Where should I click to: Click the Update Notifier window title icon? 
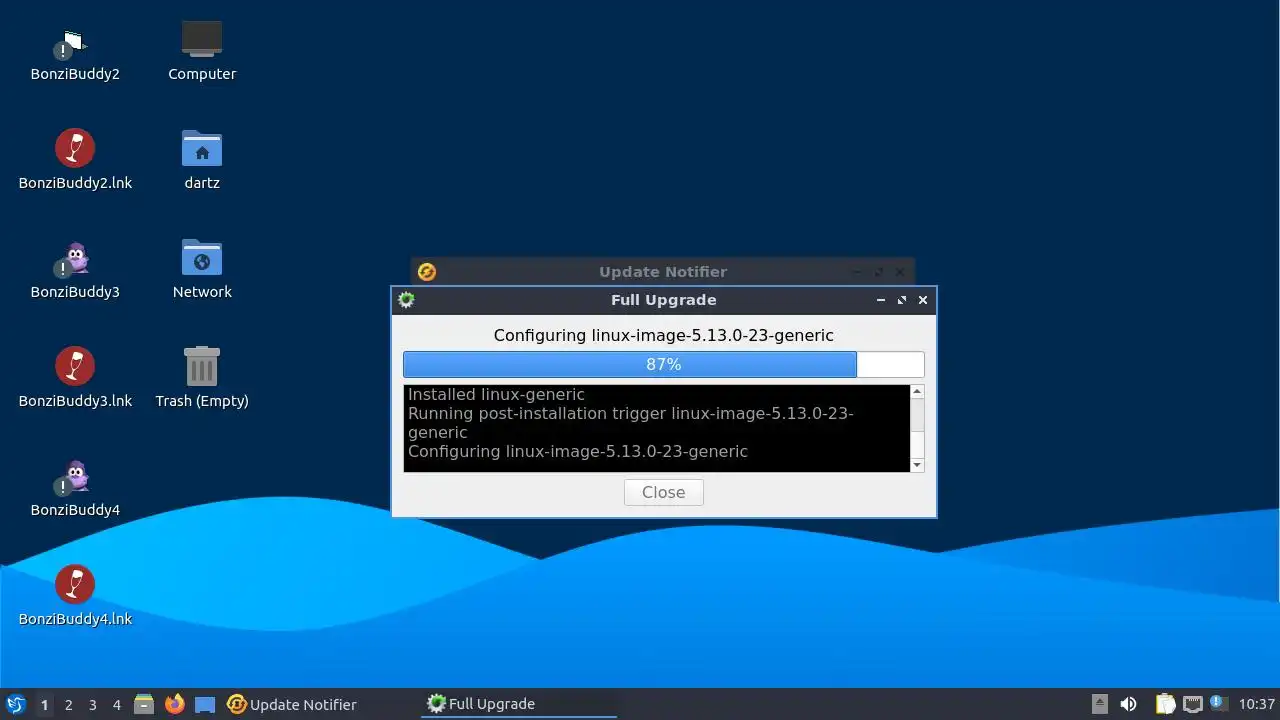point(427,271)
